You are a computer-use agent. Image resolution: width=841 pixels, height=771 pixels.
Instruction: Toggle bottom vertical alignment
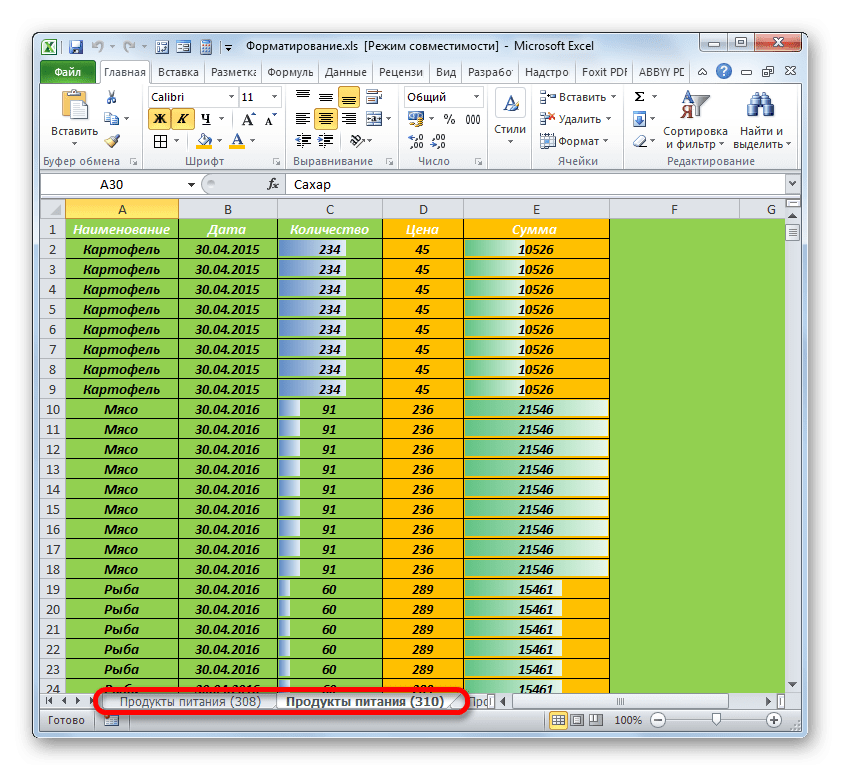[349, 97]
